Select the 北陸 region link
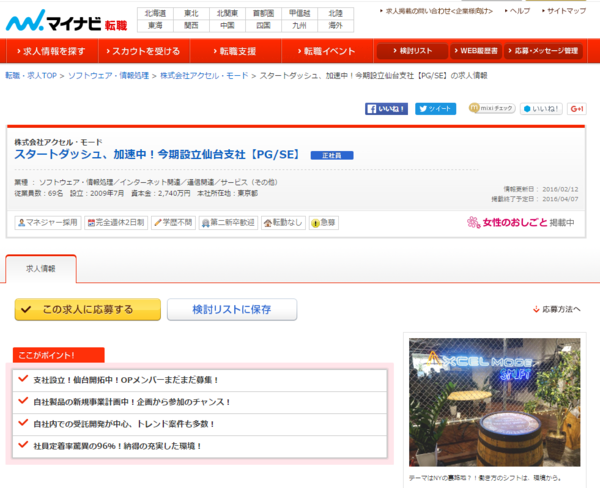The image size is (600, 488). [335, 13]
